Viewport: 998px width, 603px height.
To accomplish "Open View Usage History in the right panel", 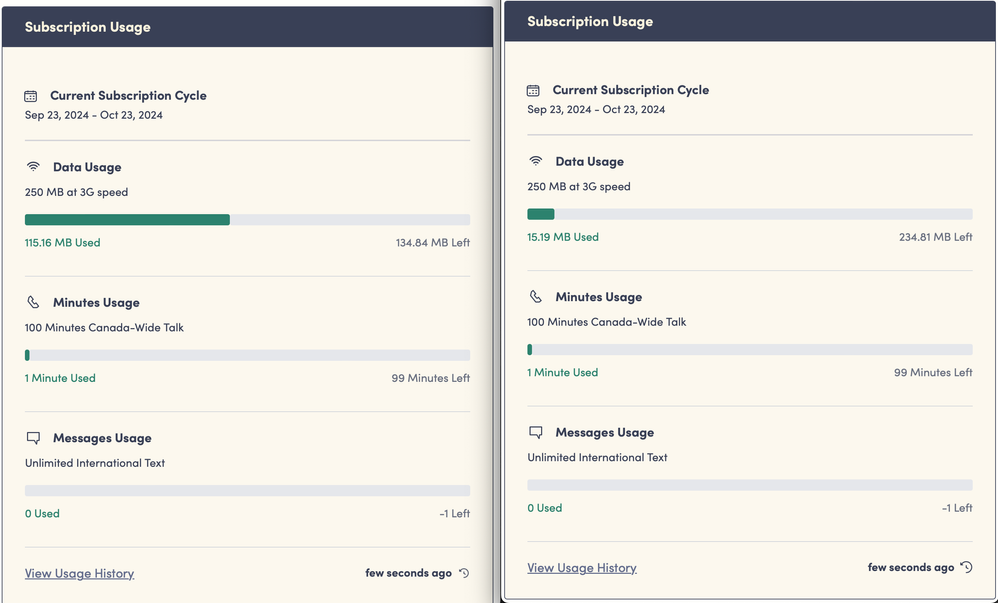I will (582, 568).
